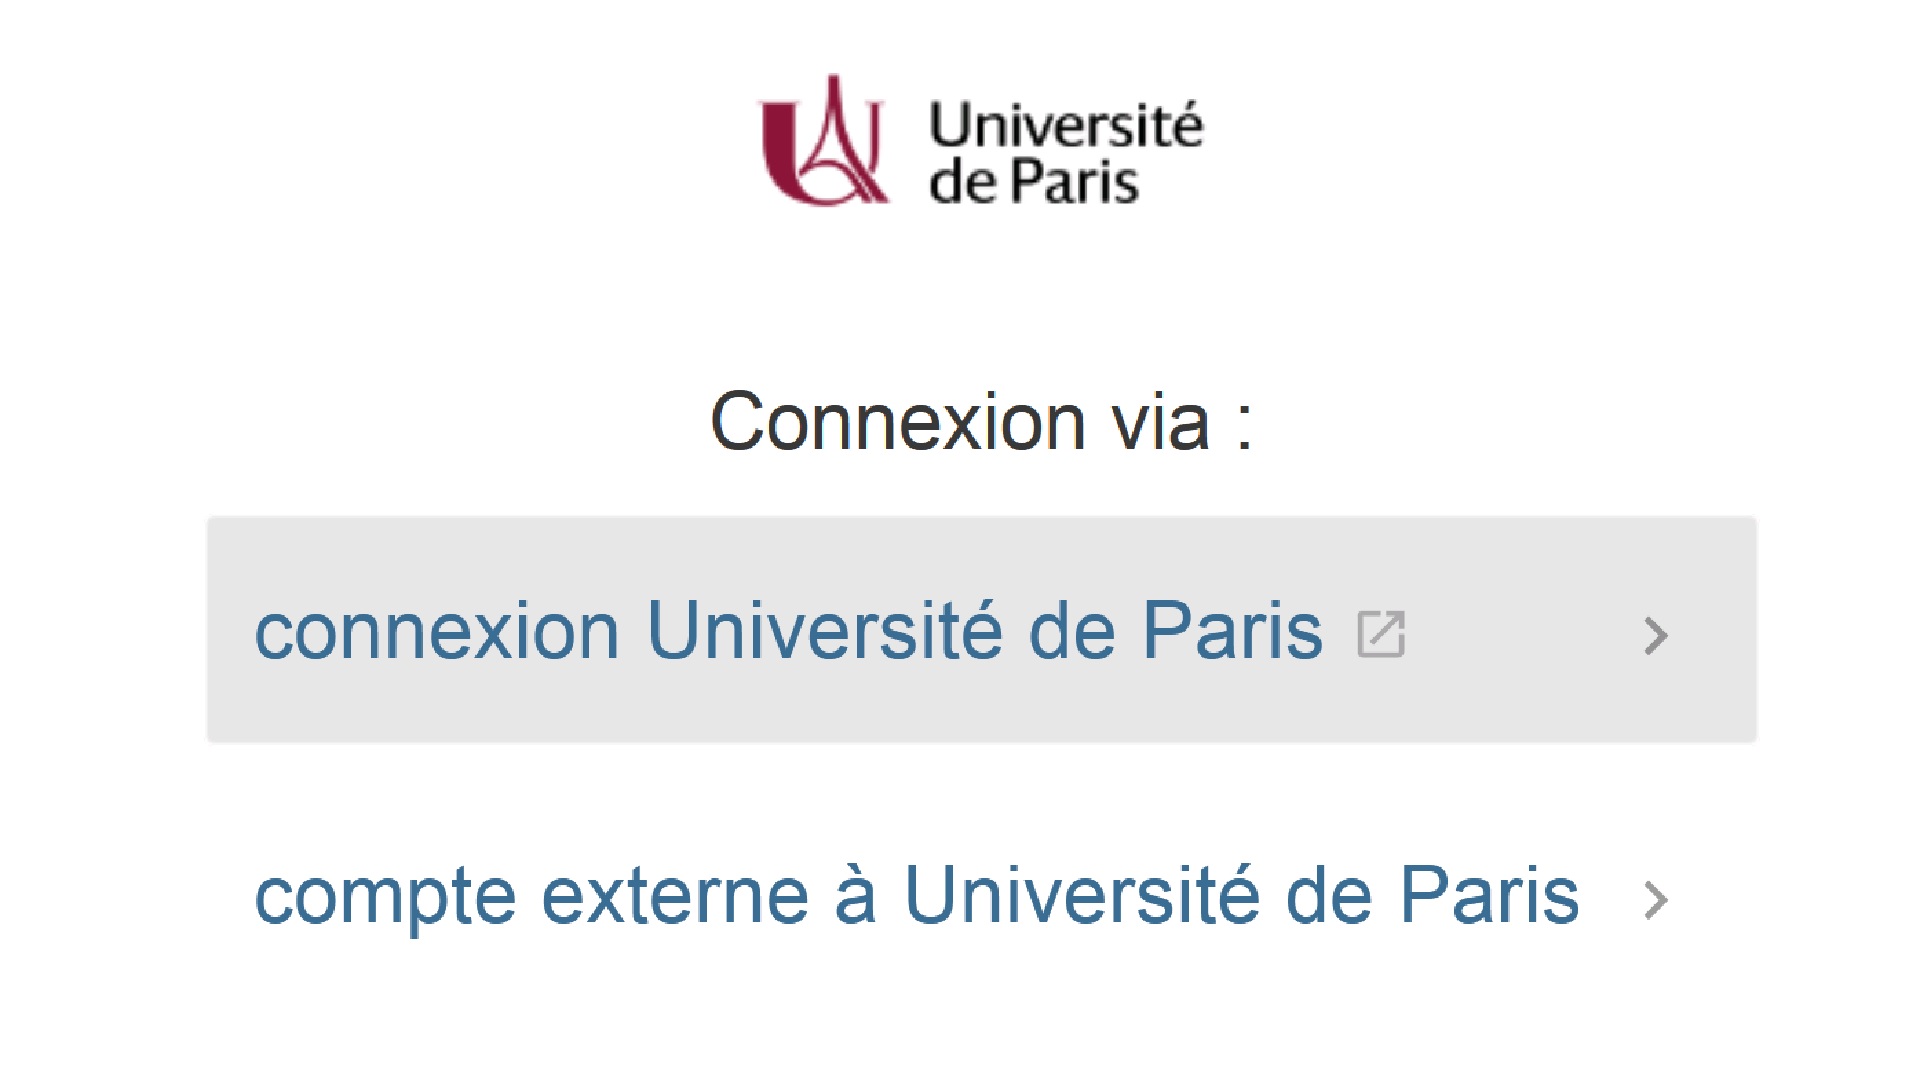Image resolution: width=1920 pixels, height=1080 pixels.
Task: Click the Connexion via : heading
Action: coord(981,422)
